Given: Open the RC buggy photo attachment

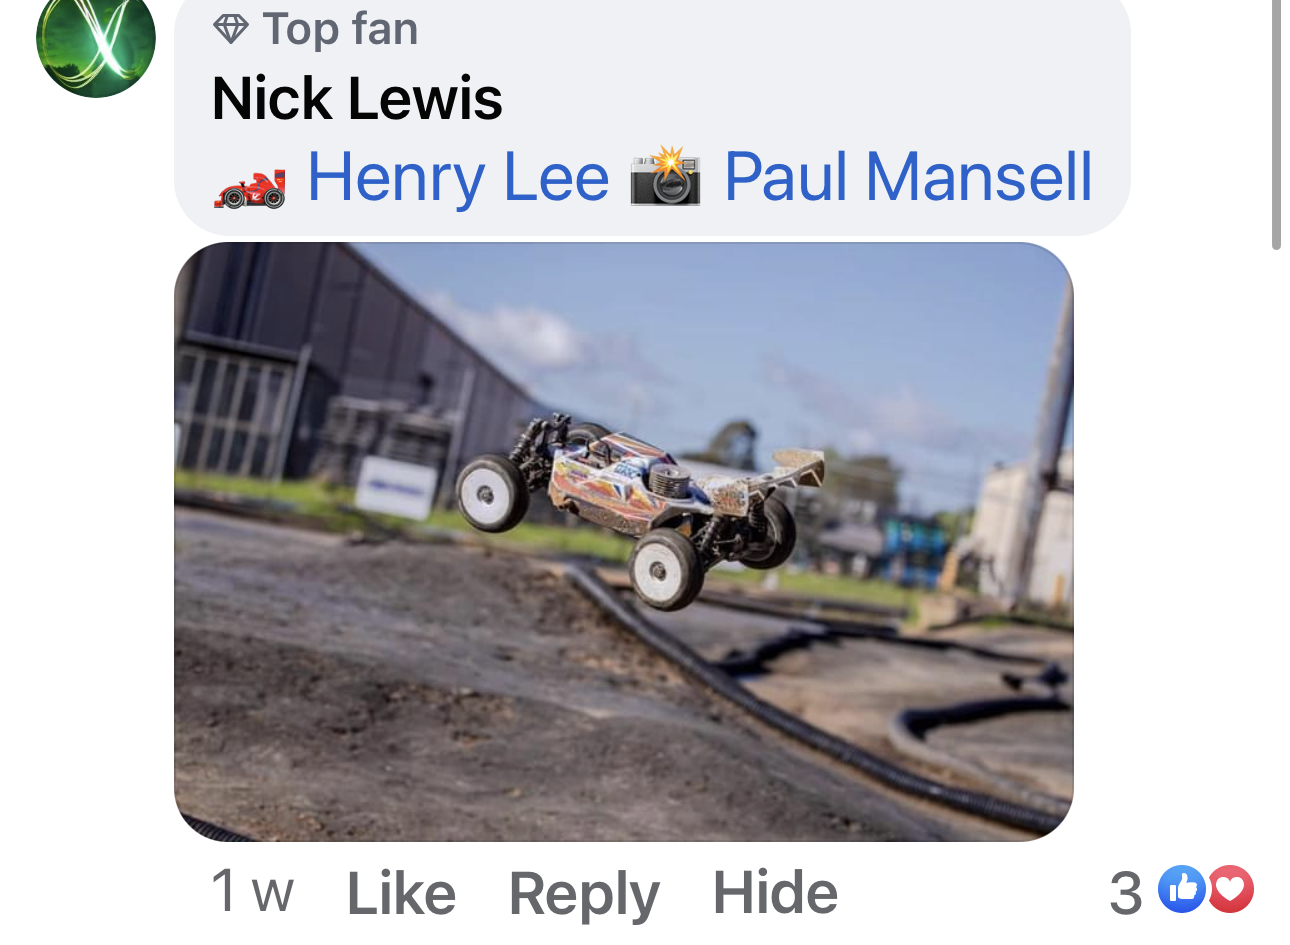Looking at the screenshot, I should 624,542.
